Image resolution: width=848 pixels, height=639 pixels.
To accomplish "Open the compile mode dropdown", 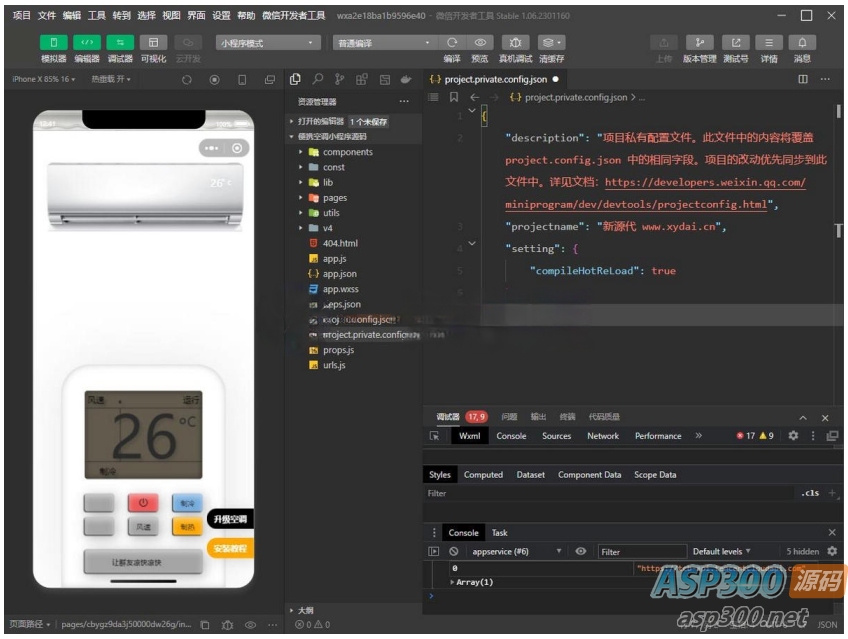I will point(383,43).
